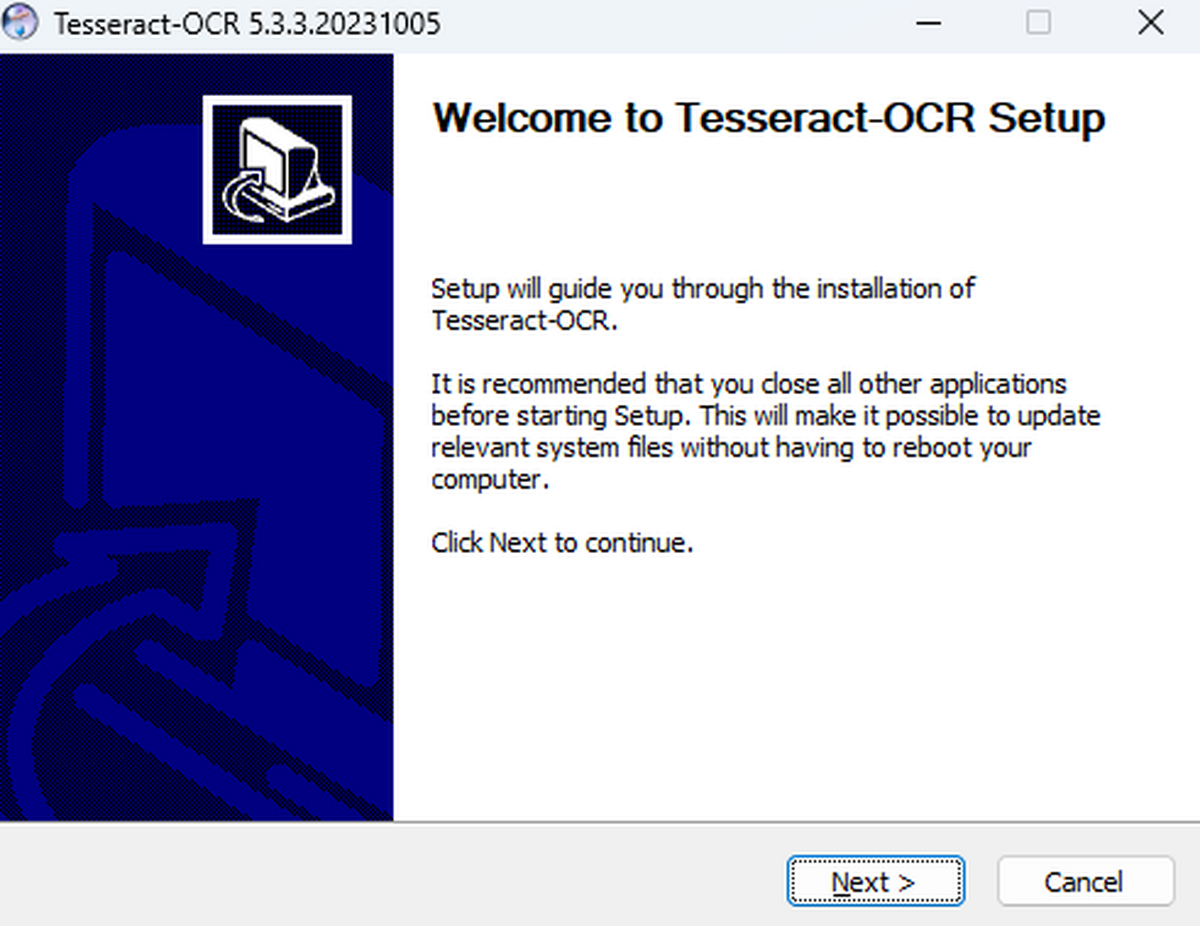
Task: Click the Tesseract-OCR installer icon in title bar
Action: click(x=22, y=23)
